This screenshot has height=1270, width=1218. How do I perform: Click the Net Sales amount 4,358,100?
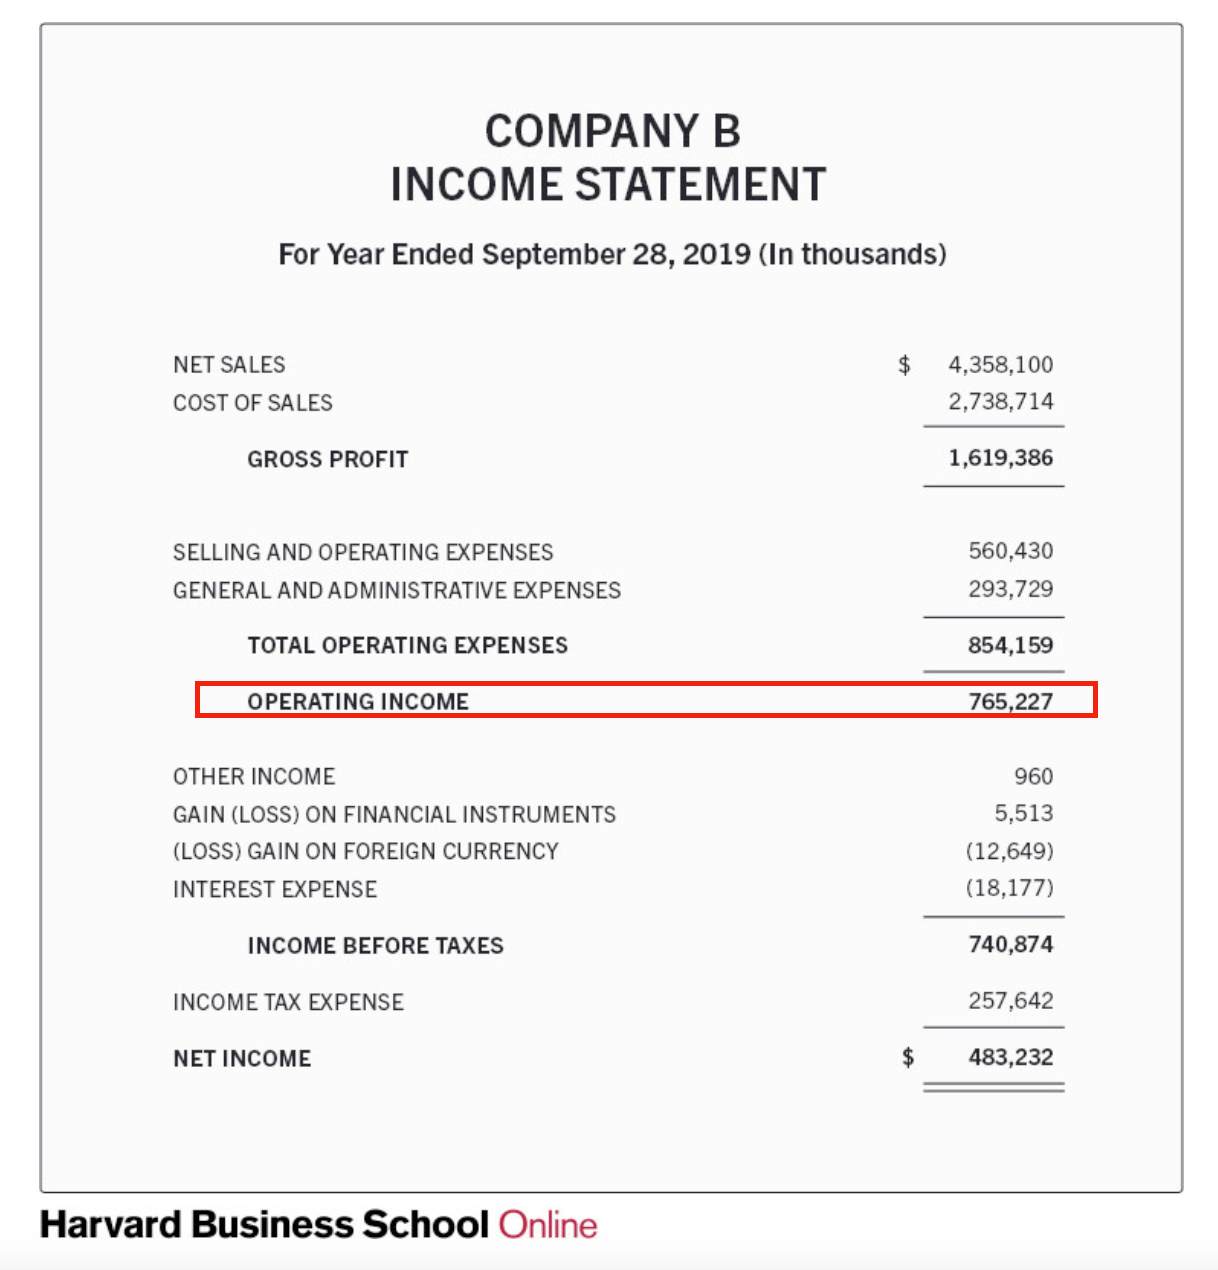[1000, 365]
